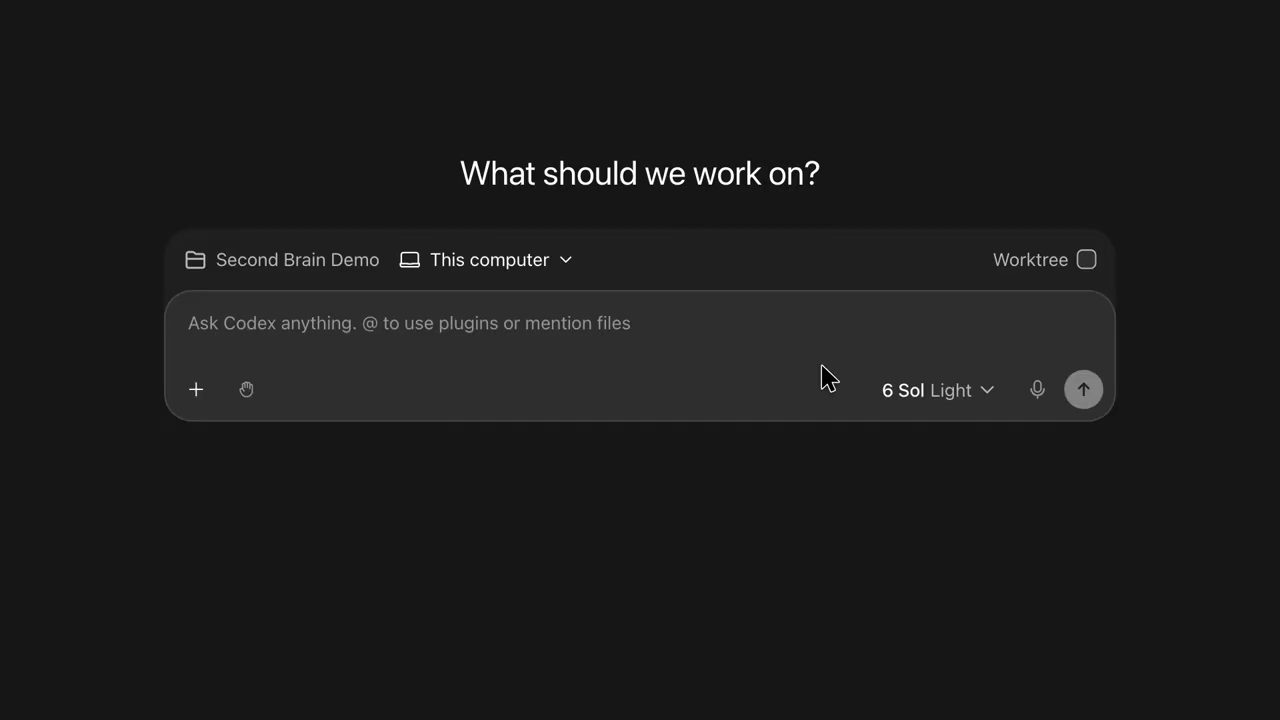Click the Worktree label
This screenshot has height=720, width=1280.
(x=1030, y=260)
